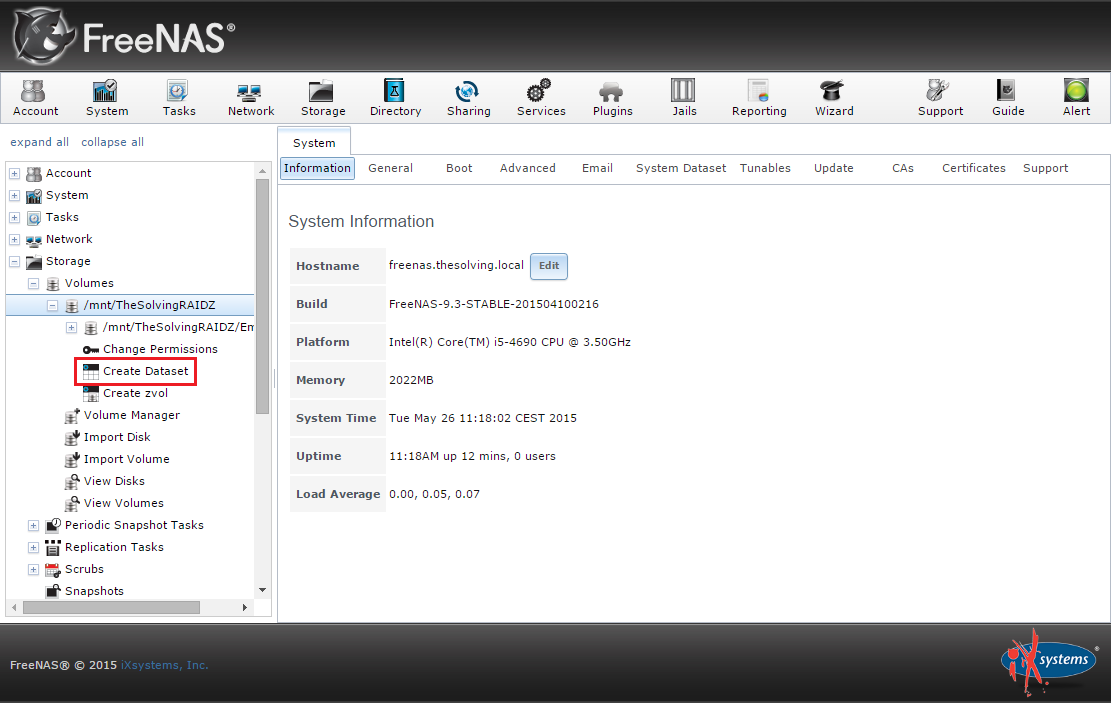Viewport: 1111px width, 703px height.
Task: Expand the /mnt/TheSolvingRAIDZ/Em child node
Action: click(71, 327)
